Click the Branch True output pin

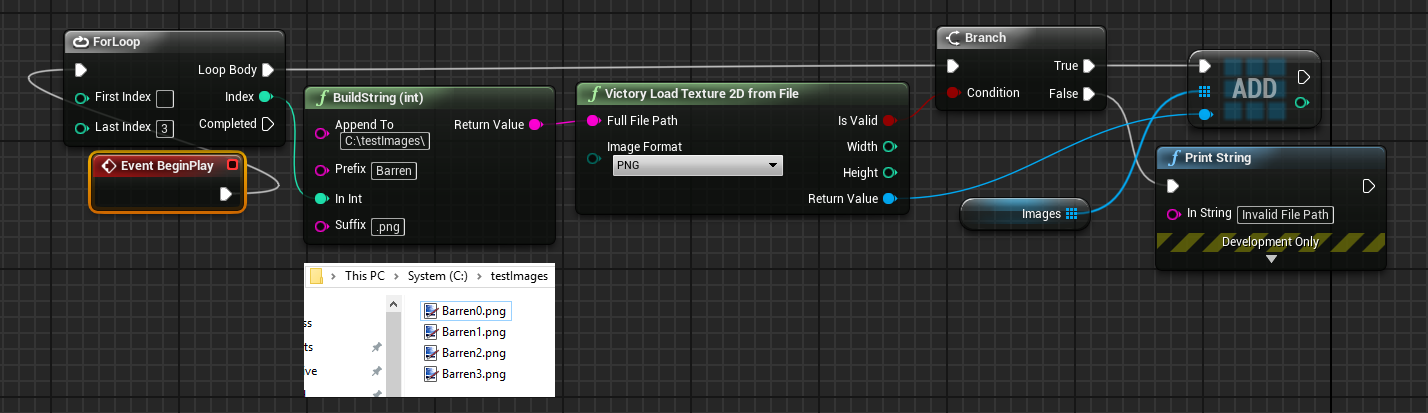point(1089,66)
